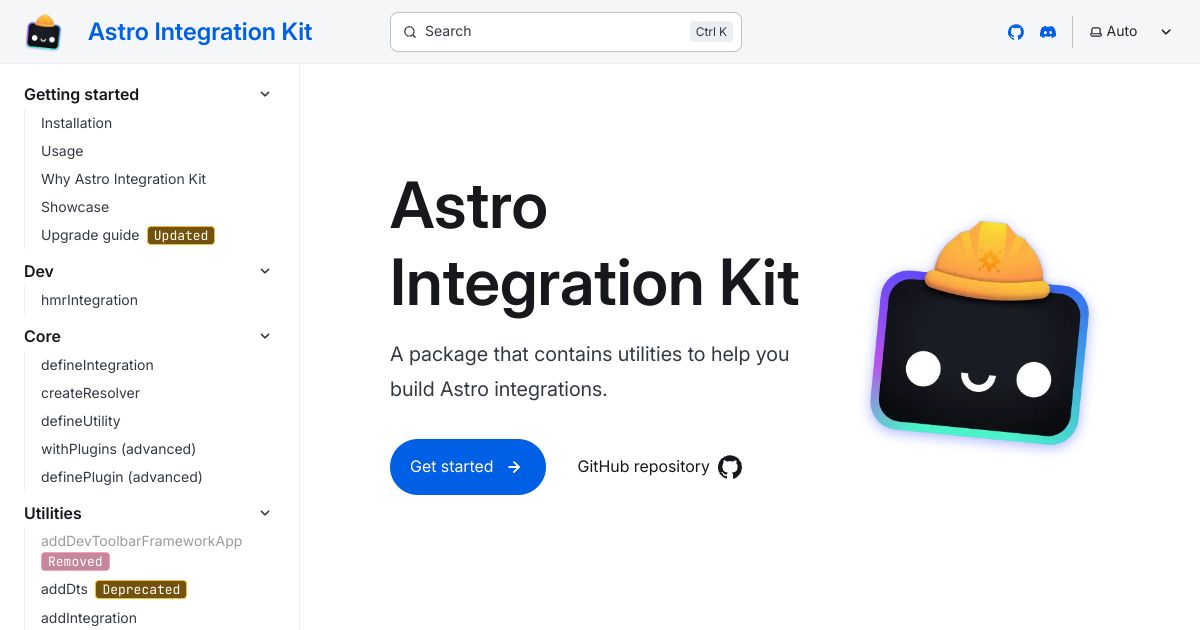Open Why Astro Integration Kit page

[123, 179]
